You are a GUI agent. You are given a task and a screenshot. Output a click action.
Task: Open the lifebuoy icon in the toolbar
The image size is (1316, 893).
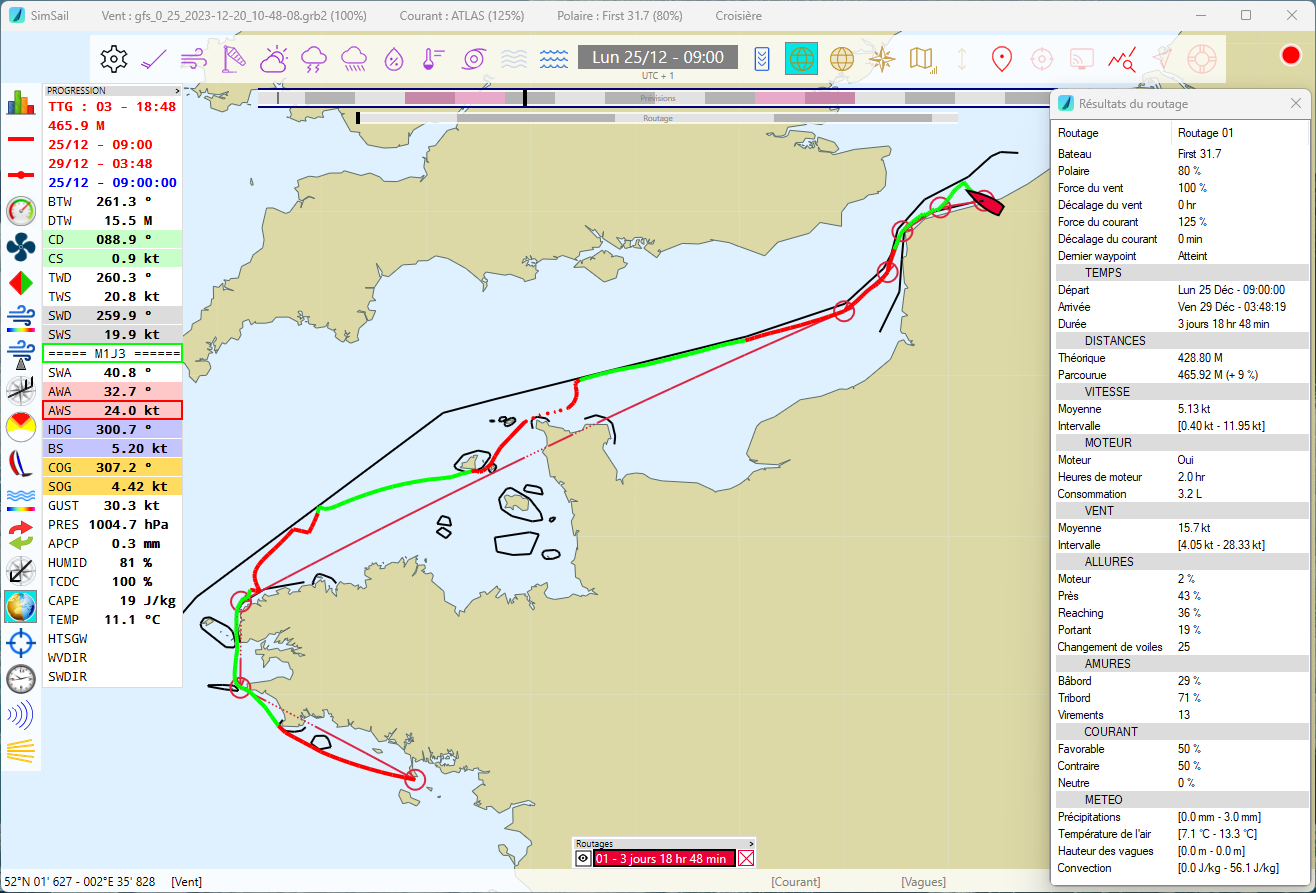point(1200,59)
